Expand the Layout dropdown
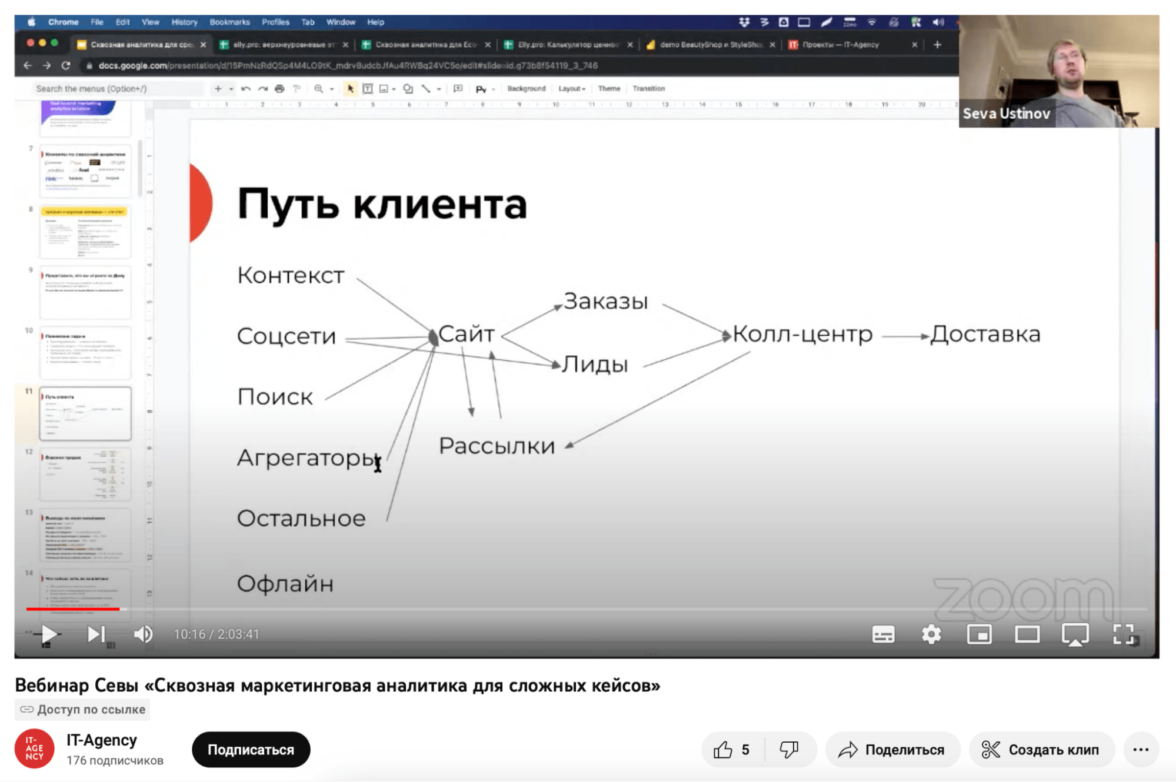Viewport: 1176px width, 782px height. pos(572,88)
